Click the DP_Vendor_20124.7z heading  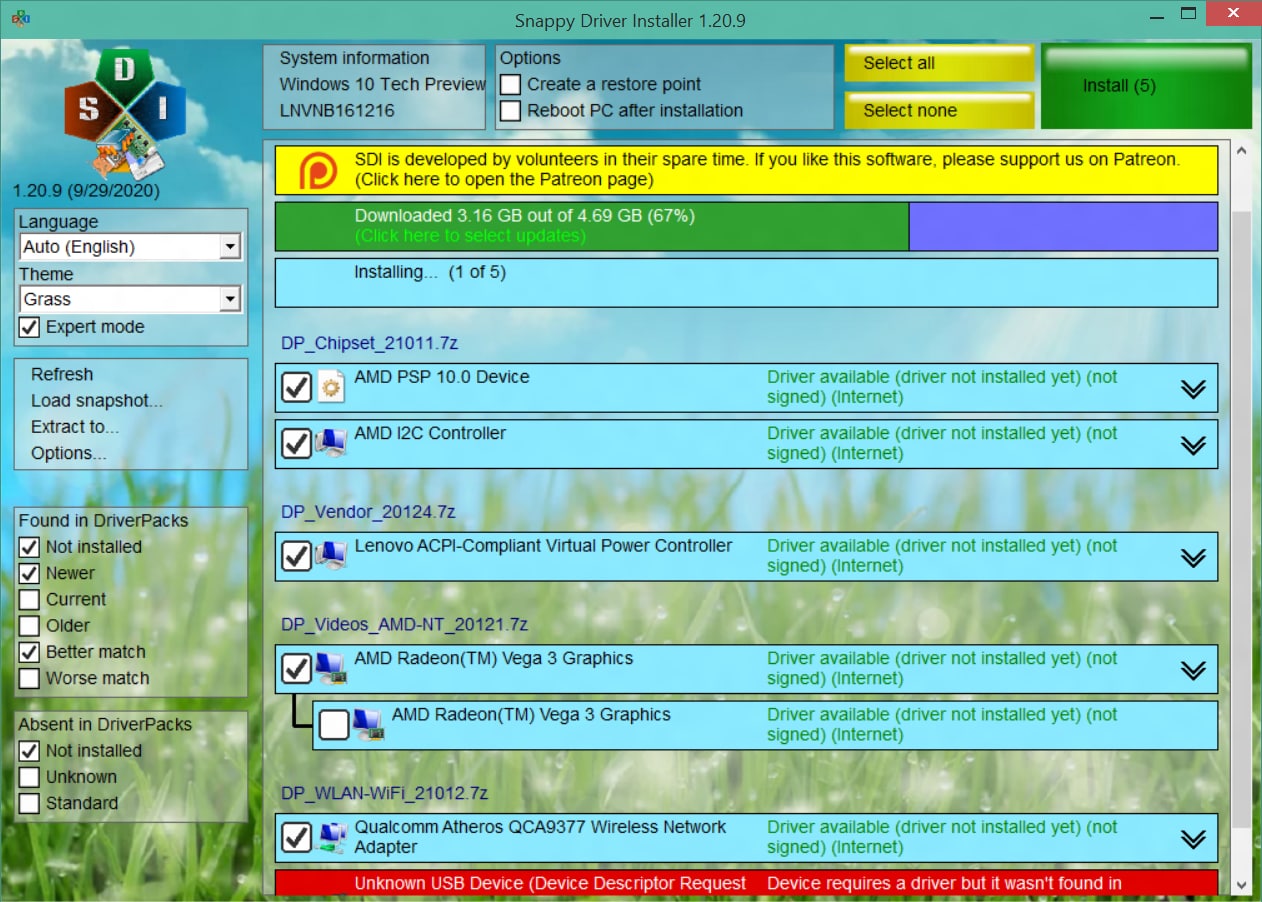[367, 512]
